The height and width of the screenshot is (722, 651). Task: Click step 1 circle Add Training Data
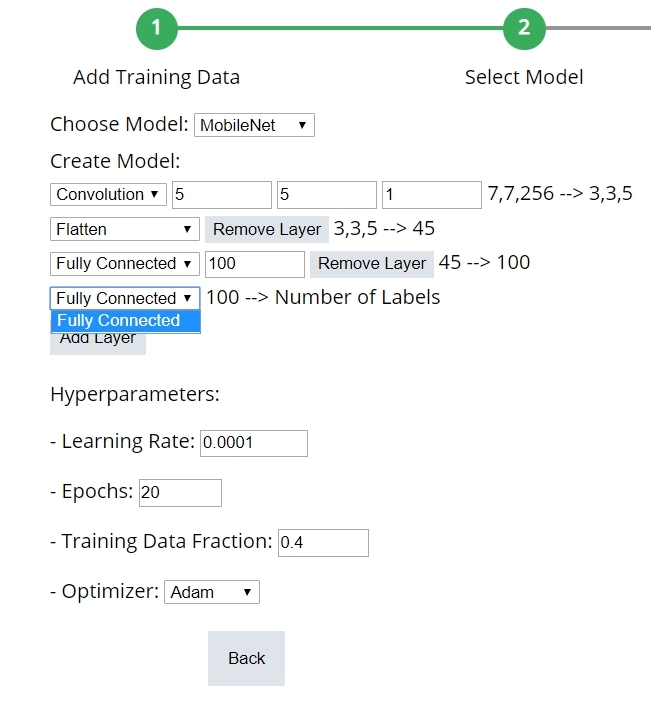[156, 28]
